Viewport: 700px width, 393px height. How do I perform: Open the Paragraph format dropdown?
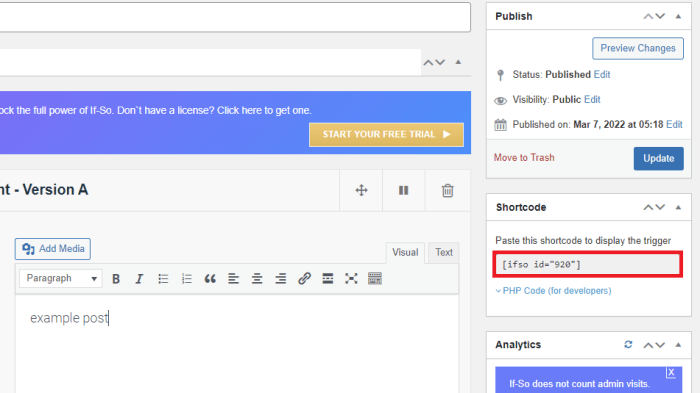[61, 279]
